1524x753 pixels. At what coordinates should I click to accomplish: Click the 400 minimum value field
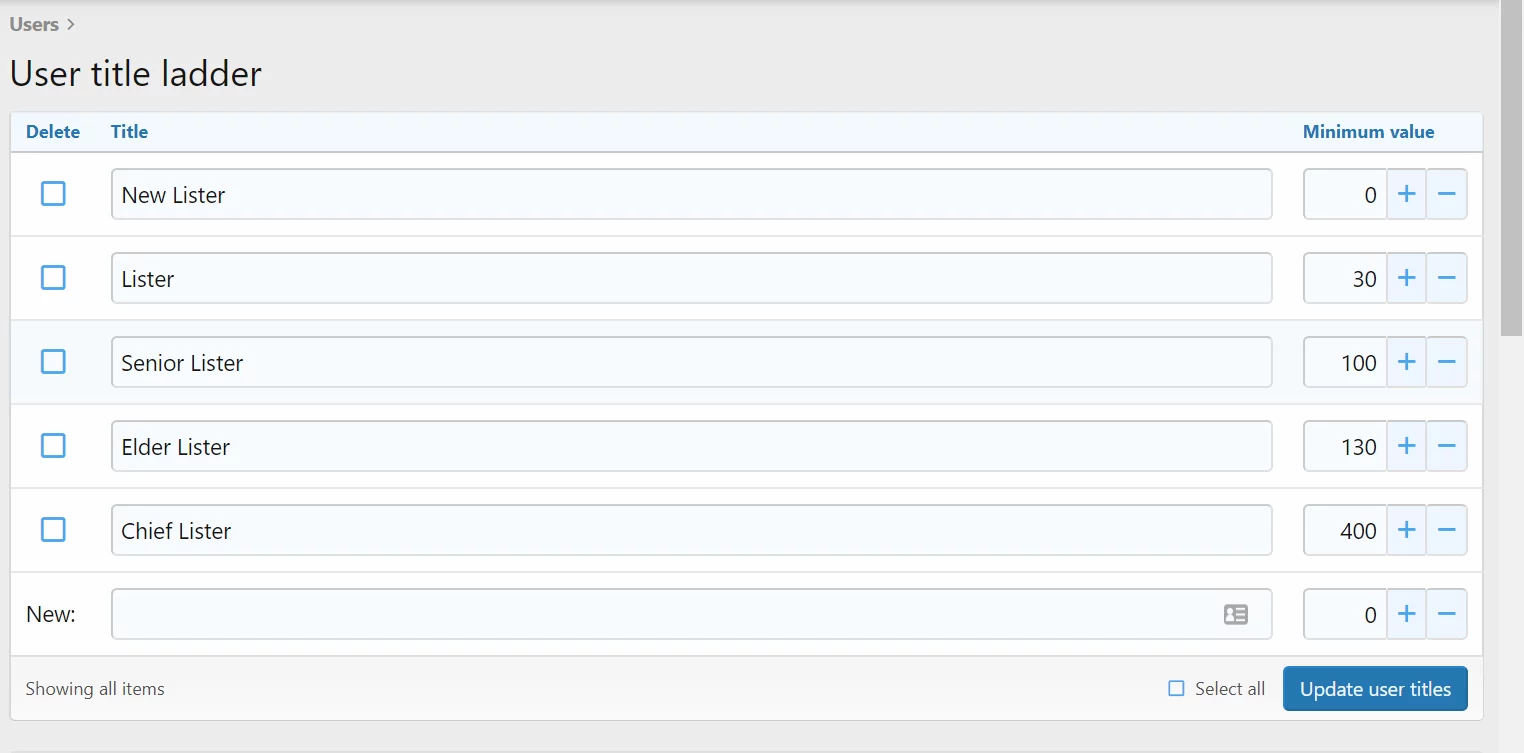pyautogui.click(x=1345, y=530)
